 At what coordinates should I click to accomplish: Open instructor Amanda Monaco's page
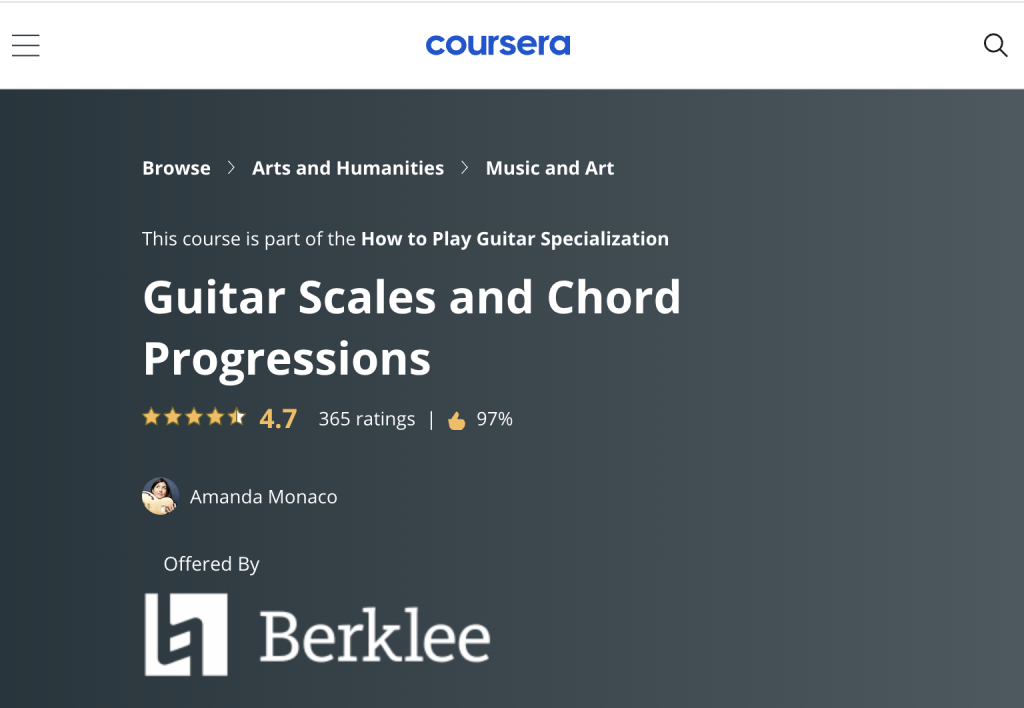tap(263, 496)
